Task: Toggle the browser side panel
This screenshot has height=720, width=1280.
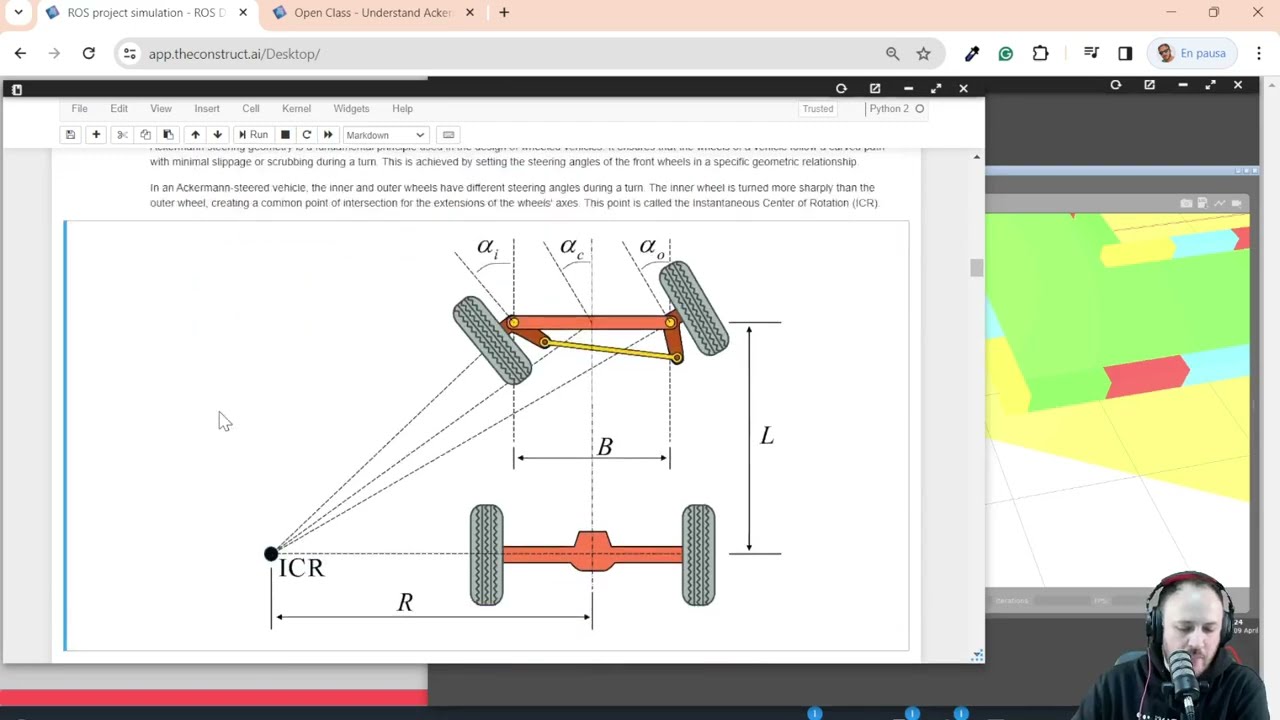Action: coord(1125,53)
